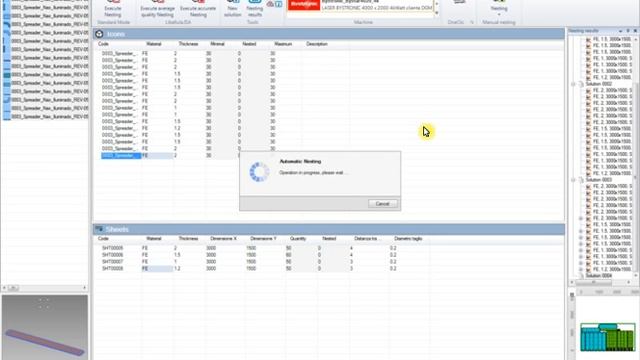Sort the Icons table by Minimal column

pos(217,44)
